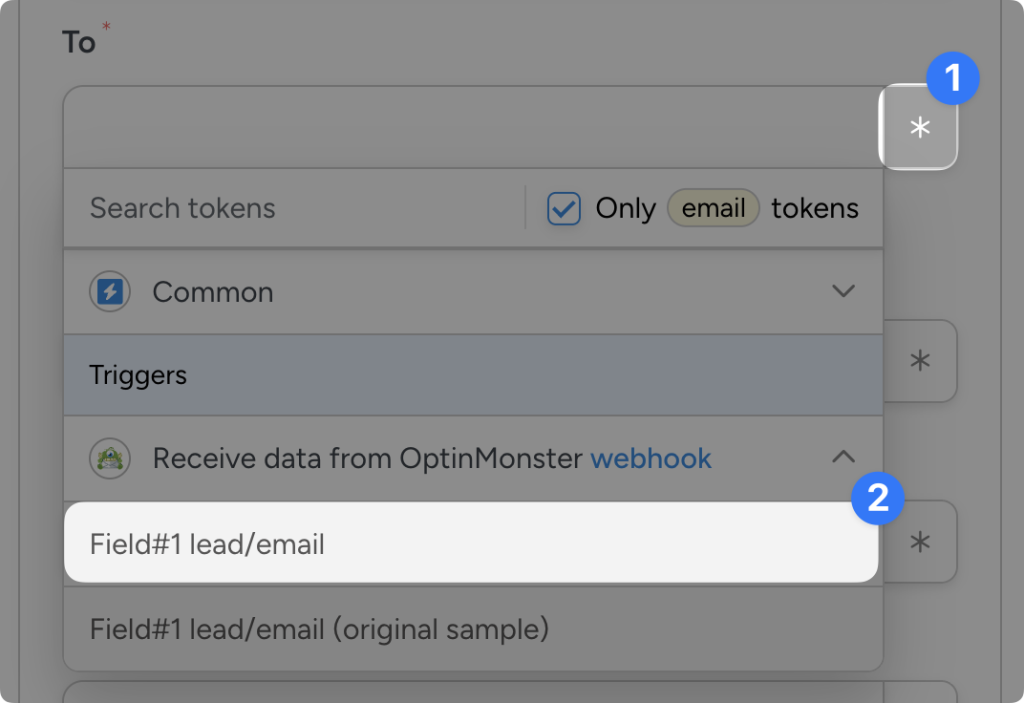
Task: Select the email token pill in the filter
Action: (x=712, y=208)
